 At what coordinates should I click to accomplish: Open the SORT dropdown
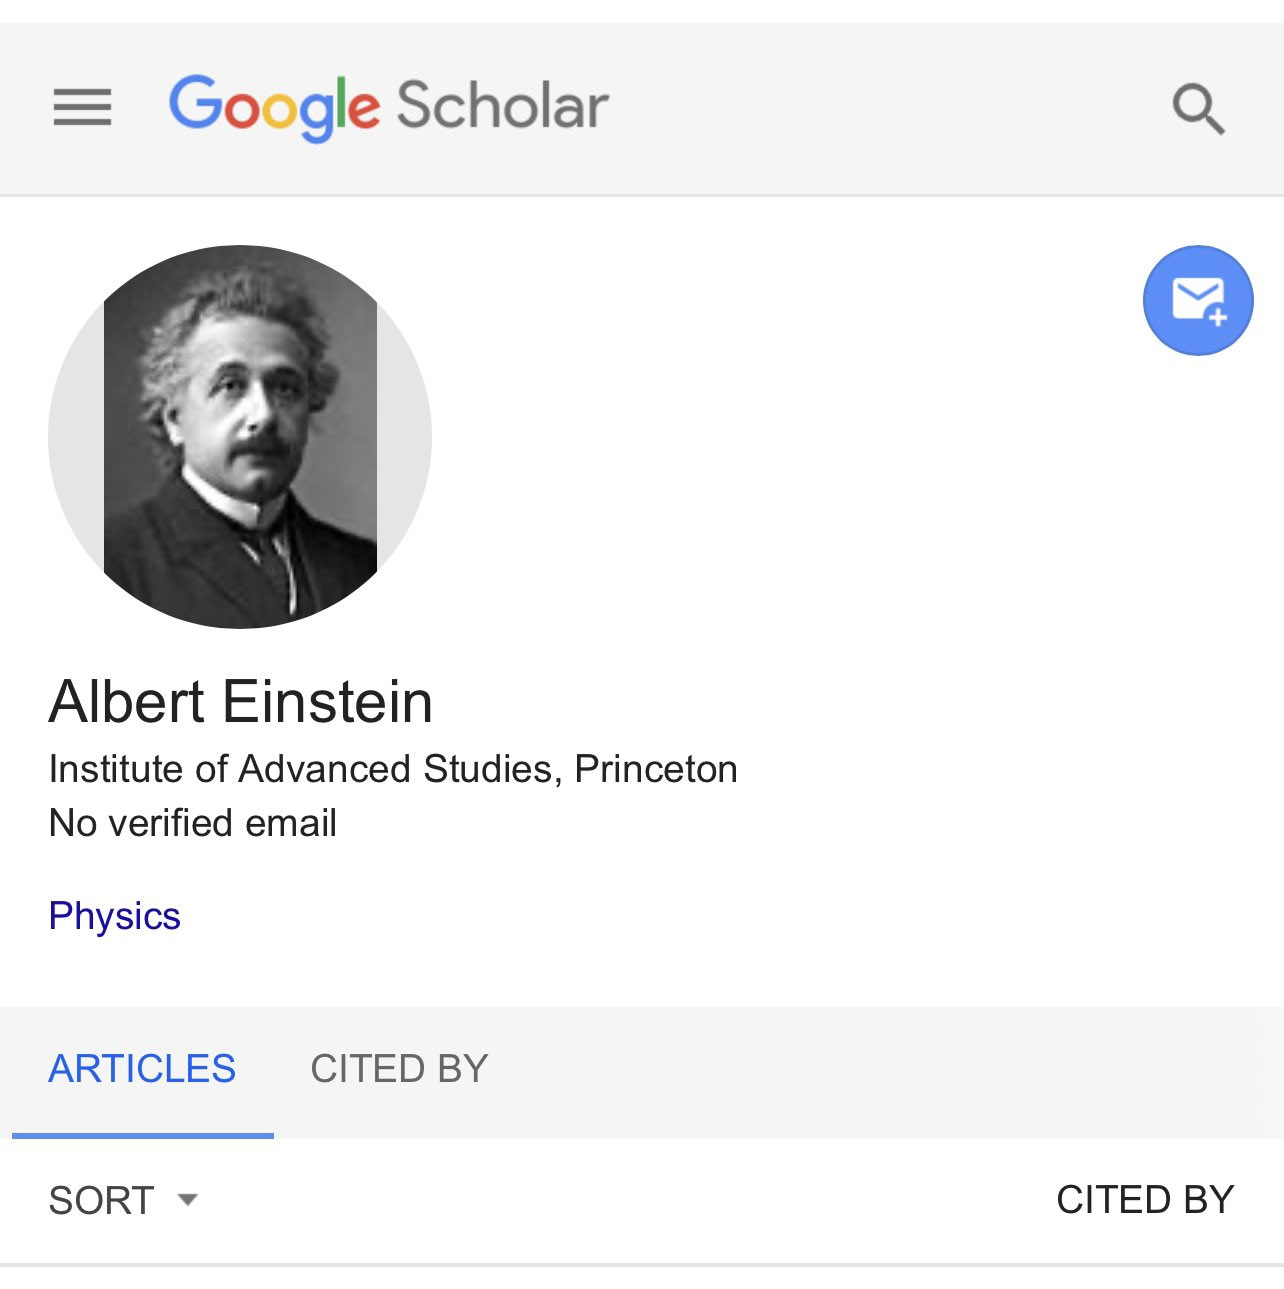tap(101, 1200)
